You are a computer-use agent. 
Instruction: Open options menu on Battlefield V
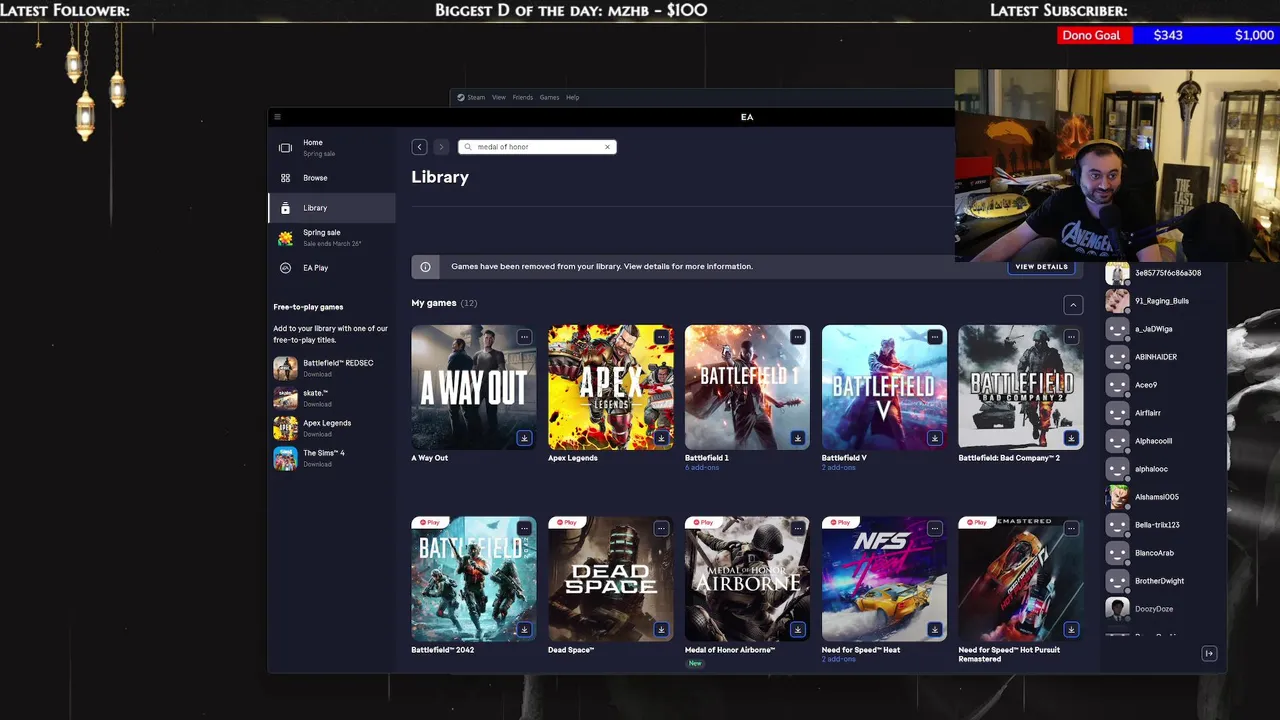935,337
